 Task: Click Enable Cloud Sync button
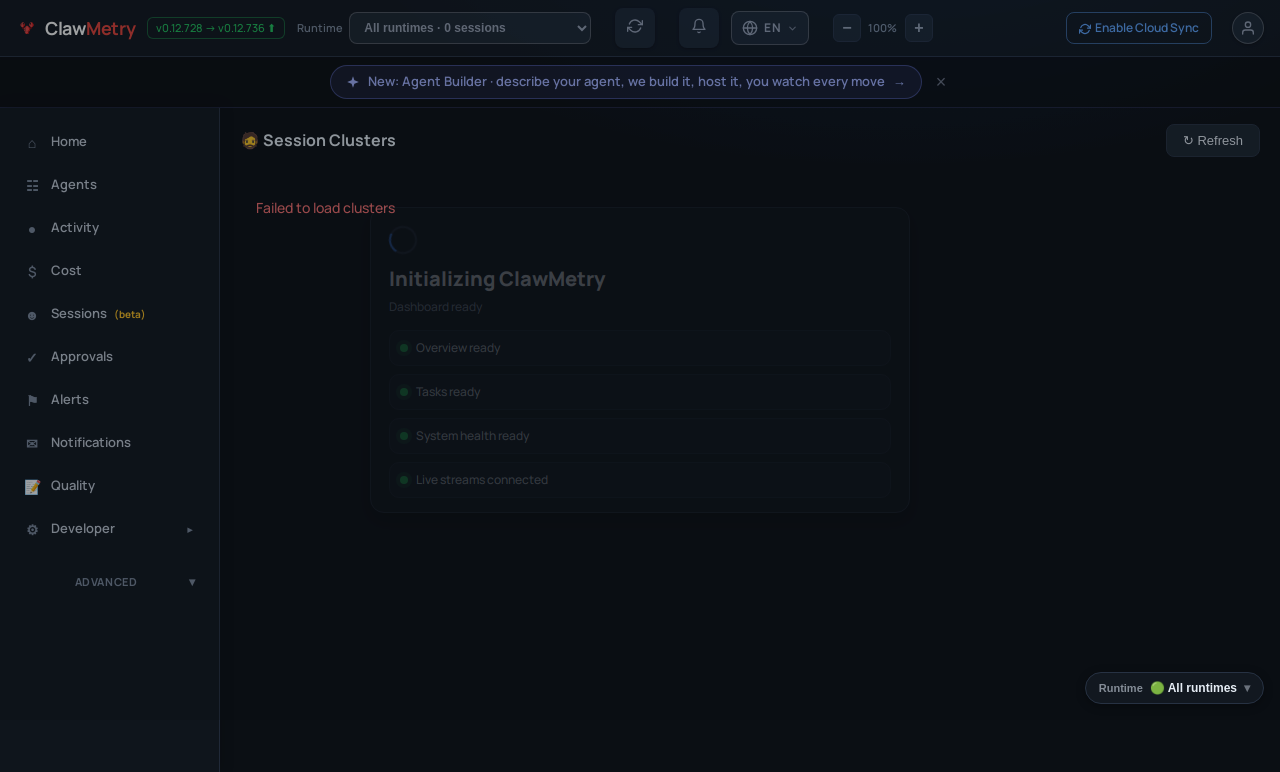point(1139,28)
